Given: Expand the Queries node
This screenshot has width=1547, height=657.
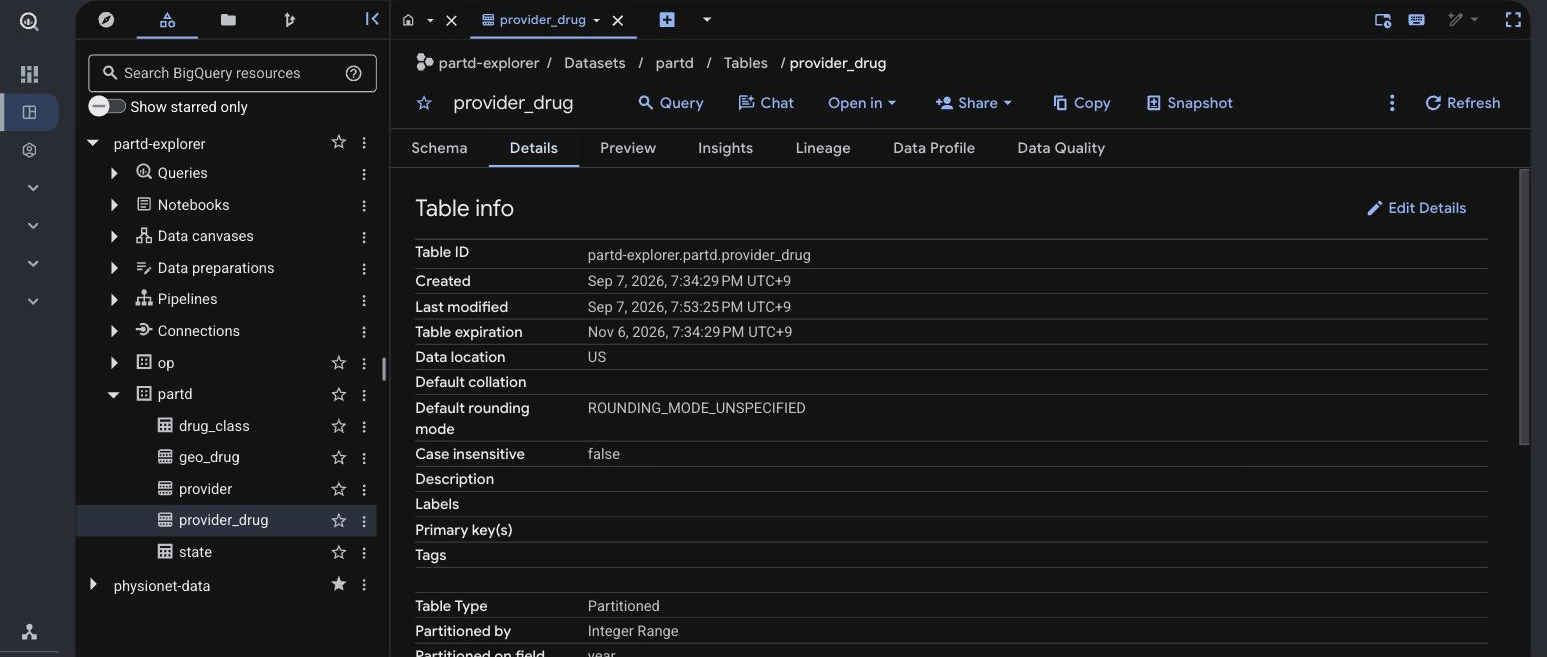Looking at the screenshot, I should [114, 173].
